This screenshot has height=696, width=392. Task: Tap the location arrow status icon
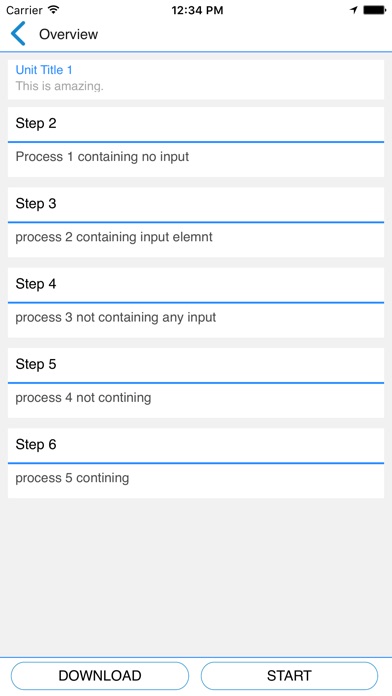coord(354,10)
